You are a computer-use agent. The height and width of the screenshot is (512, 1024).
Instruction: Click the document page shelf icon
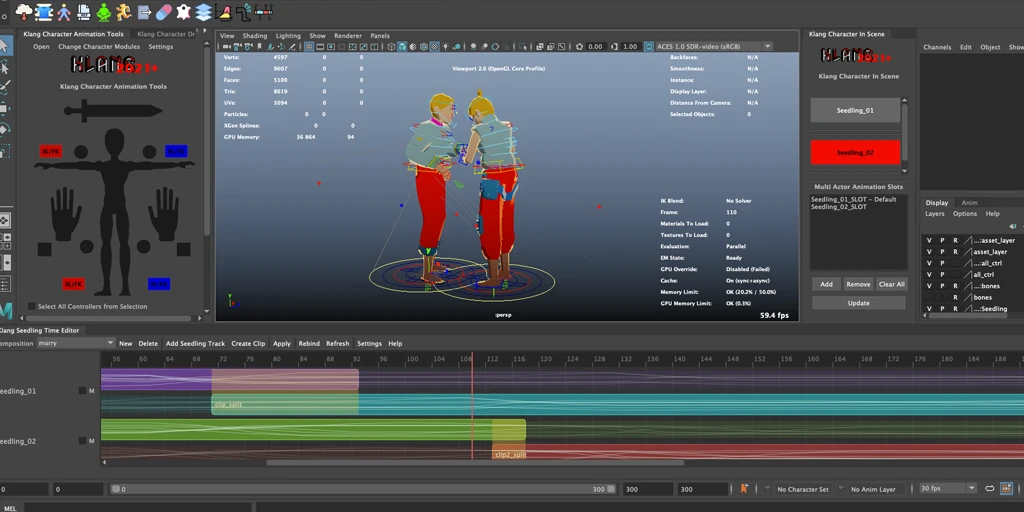click(84, 11)
